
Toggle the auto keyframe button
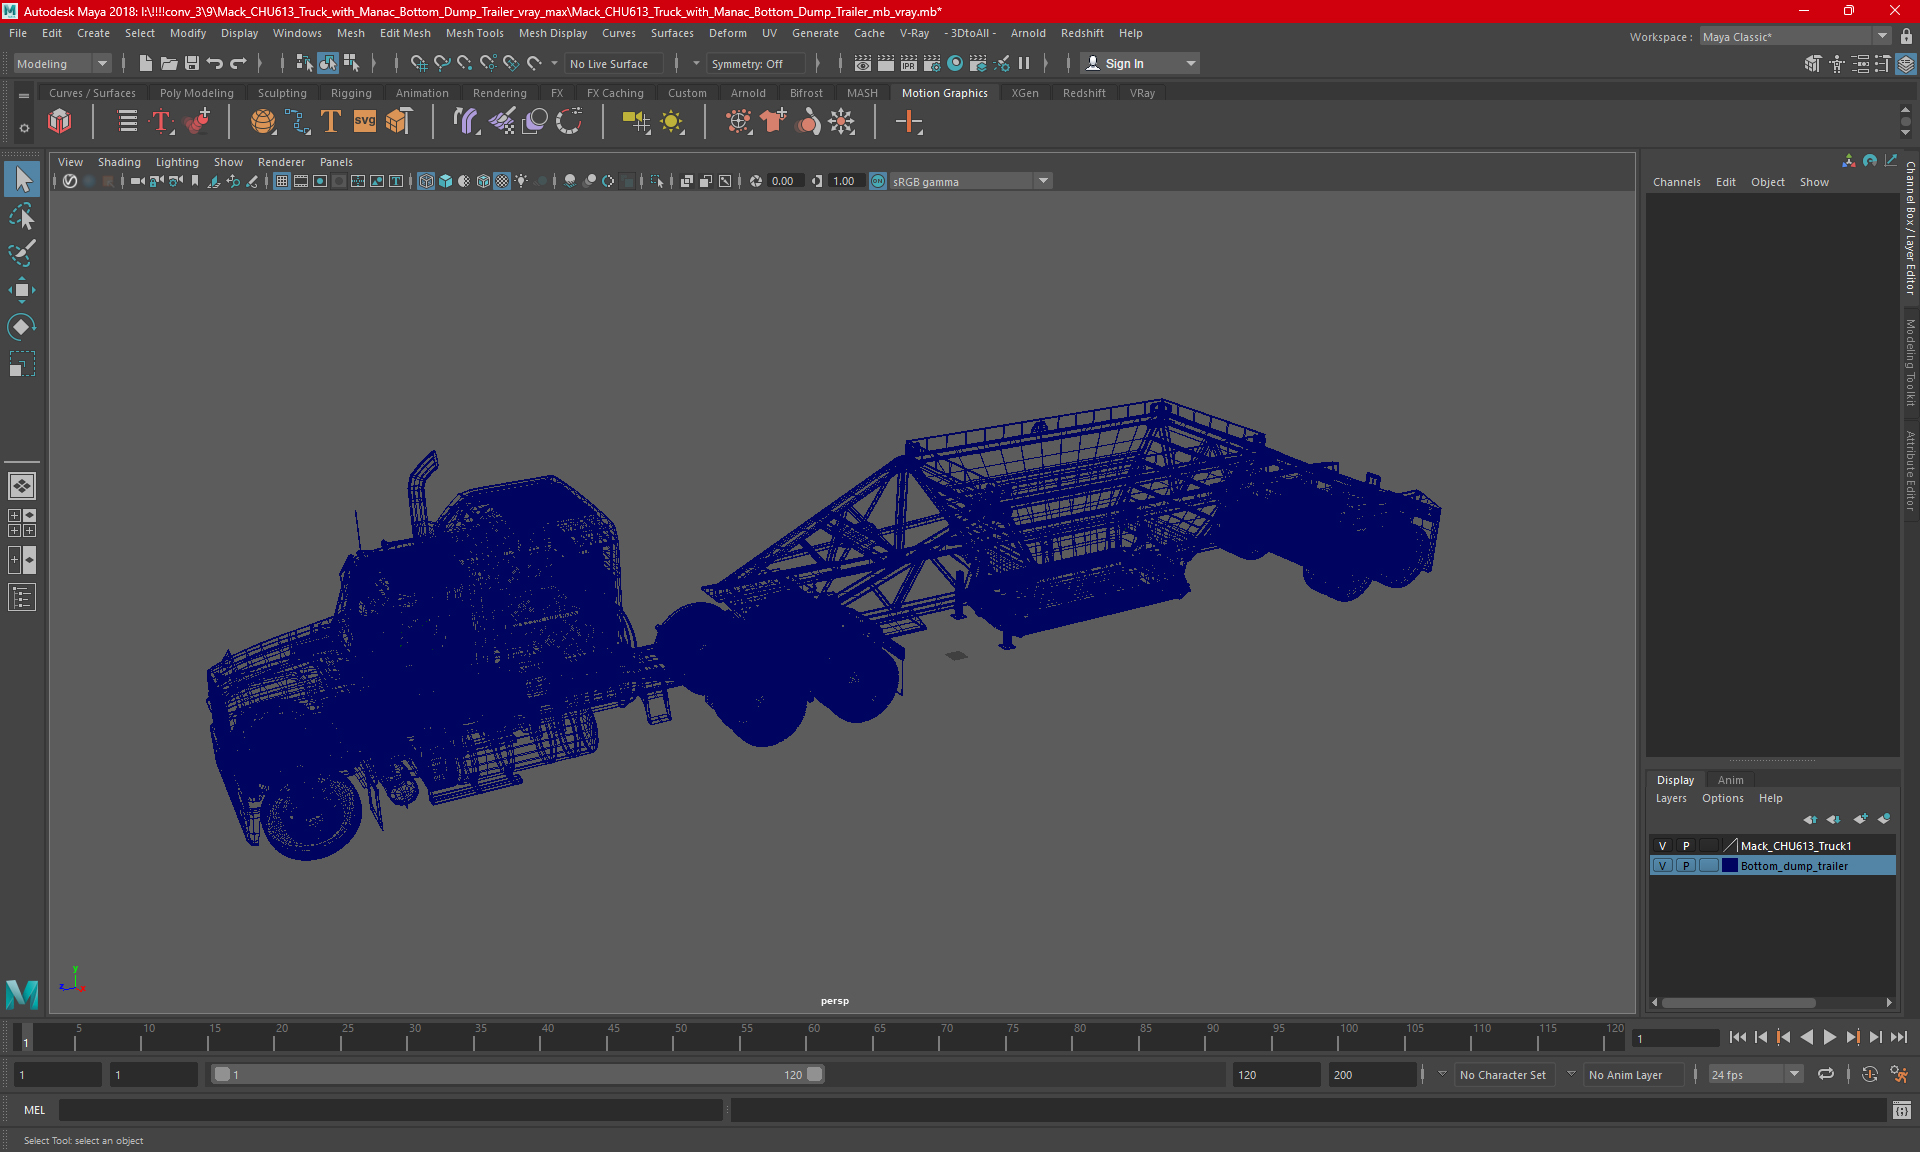coord(1869,1075)
